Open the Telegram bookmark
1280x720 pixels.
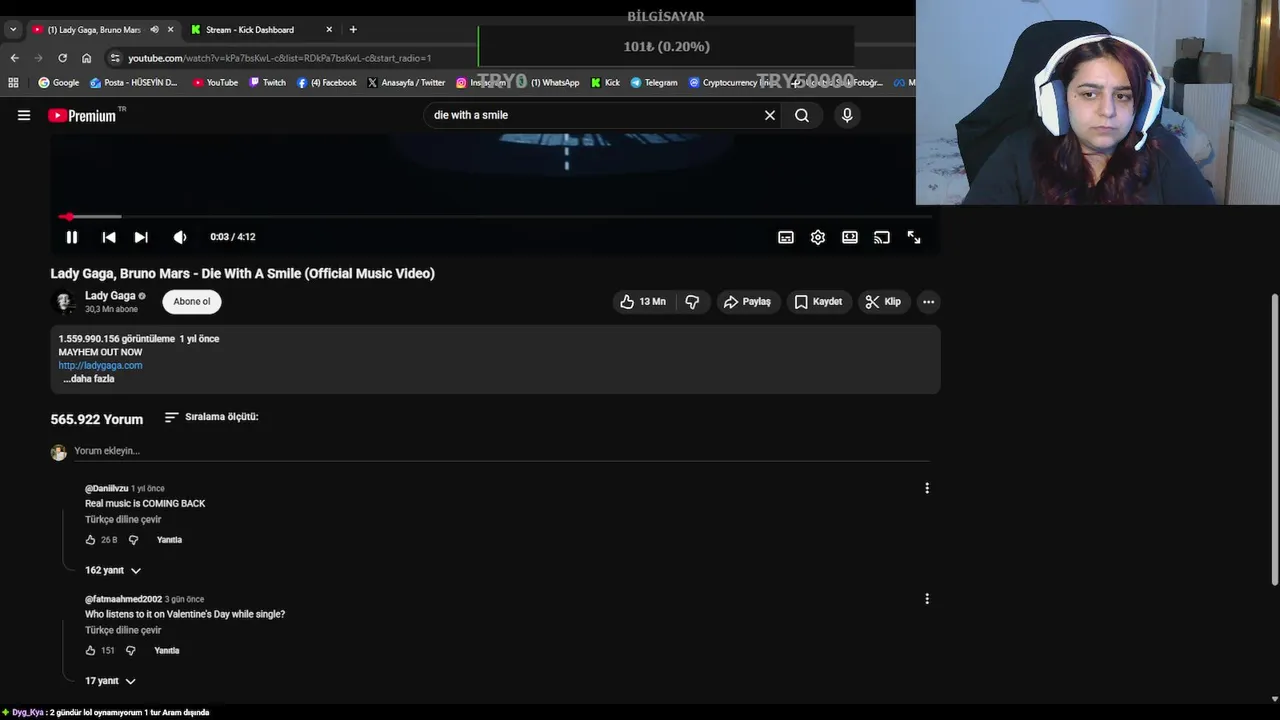654,83
